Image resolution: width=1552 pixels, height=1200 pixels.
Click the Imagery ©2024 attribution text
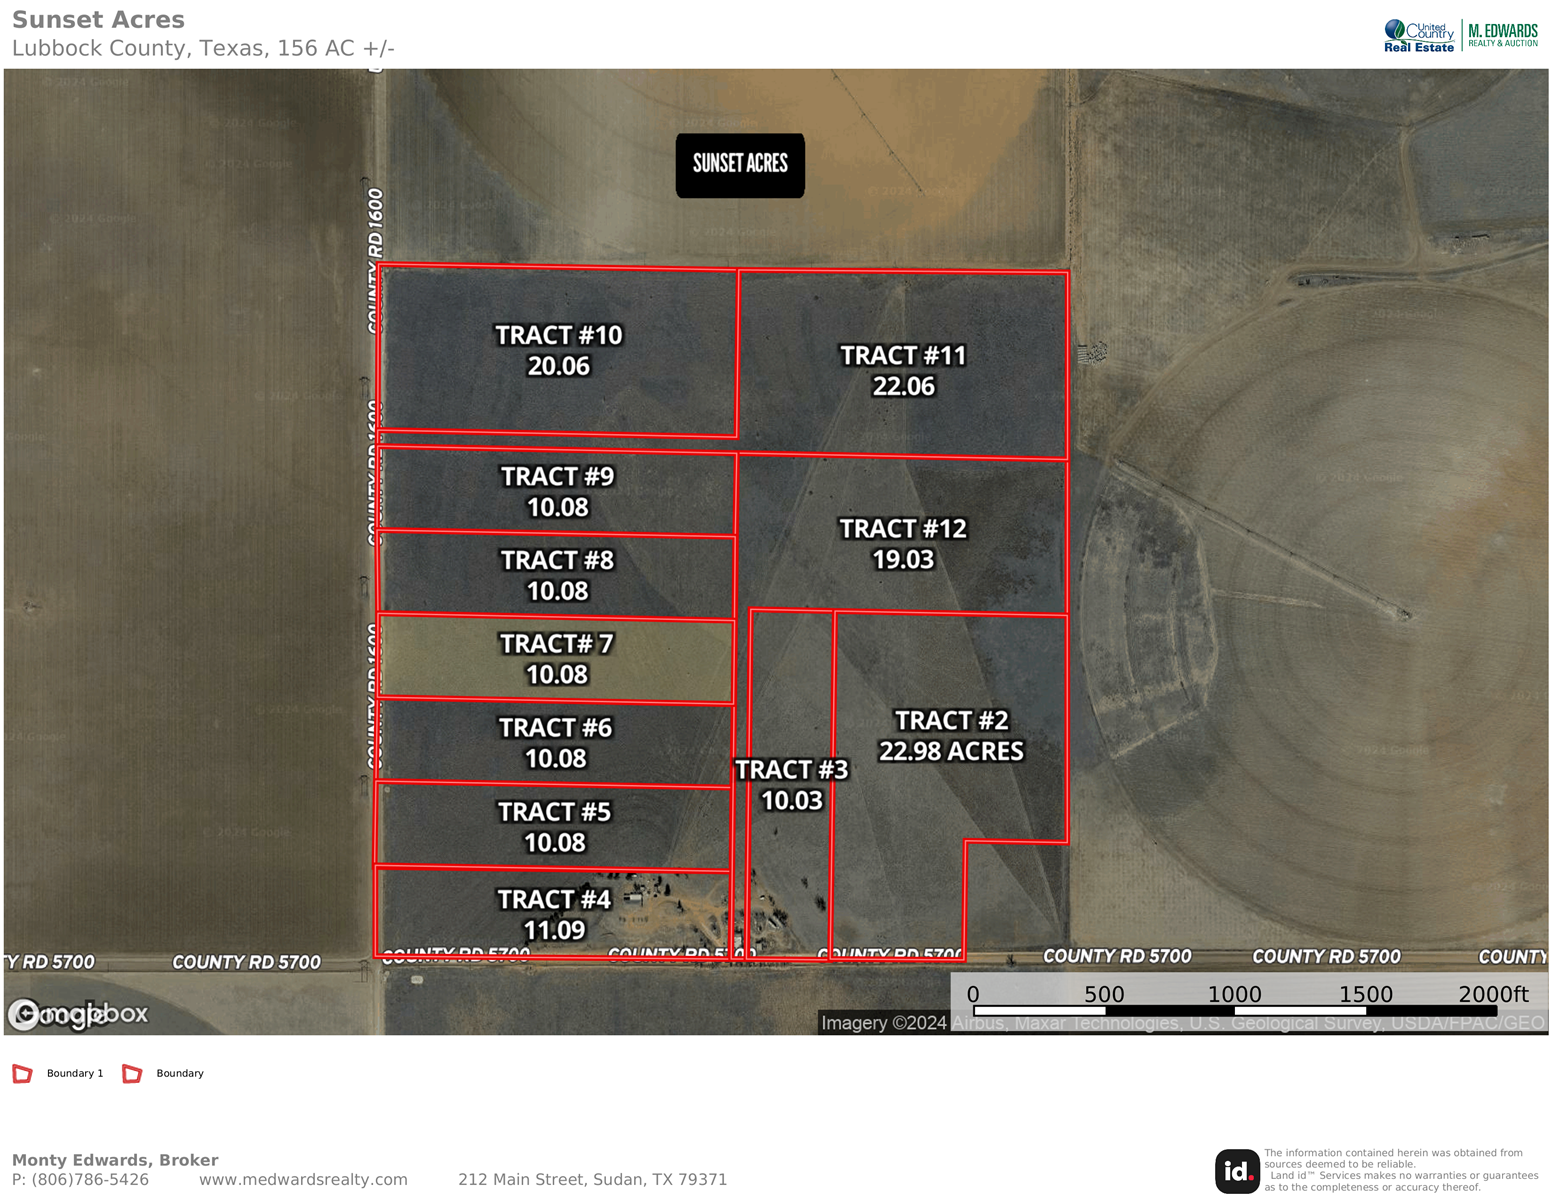tap(883, 1023)
